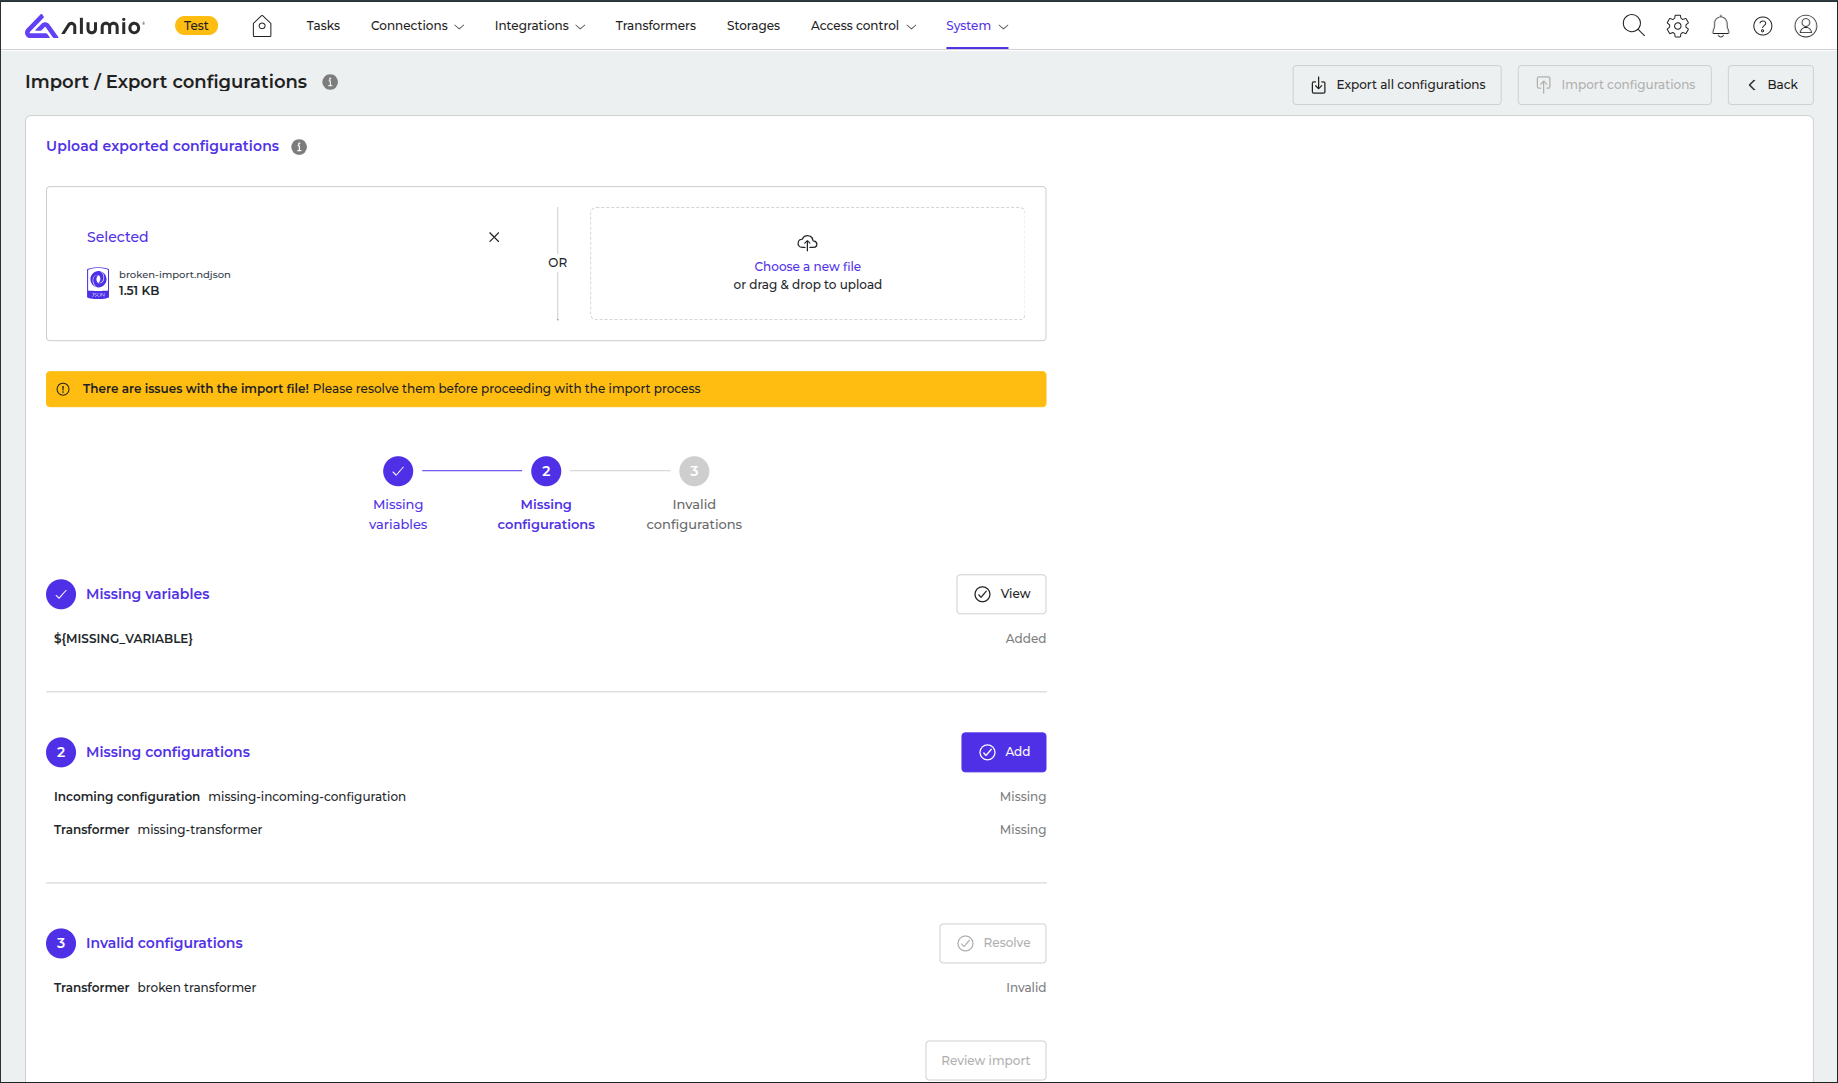The height and width of the screenshot is (1083, 1838).
Task: Click Choose a new file link
Action: pyautogui.click(x=807, y=267)
